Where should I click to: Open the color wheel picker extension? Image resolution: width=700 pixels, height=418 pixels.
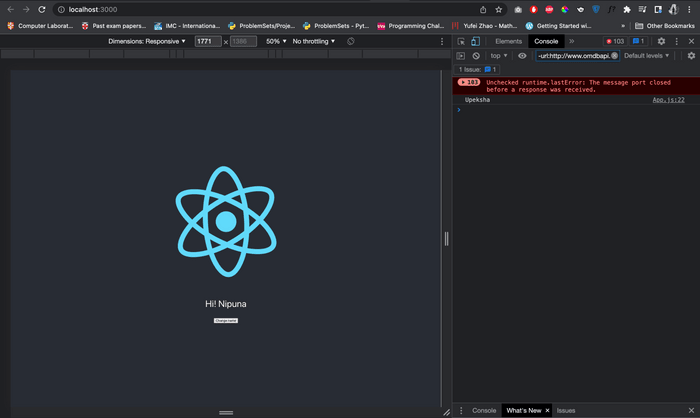point(565,9)
